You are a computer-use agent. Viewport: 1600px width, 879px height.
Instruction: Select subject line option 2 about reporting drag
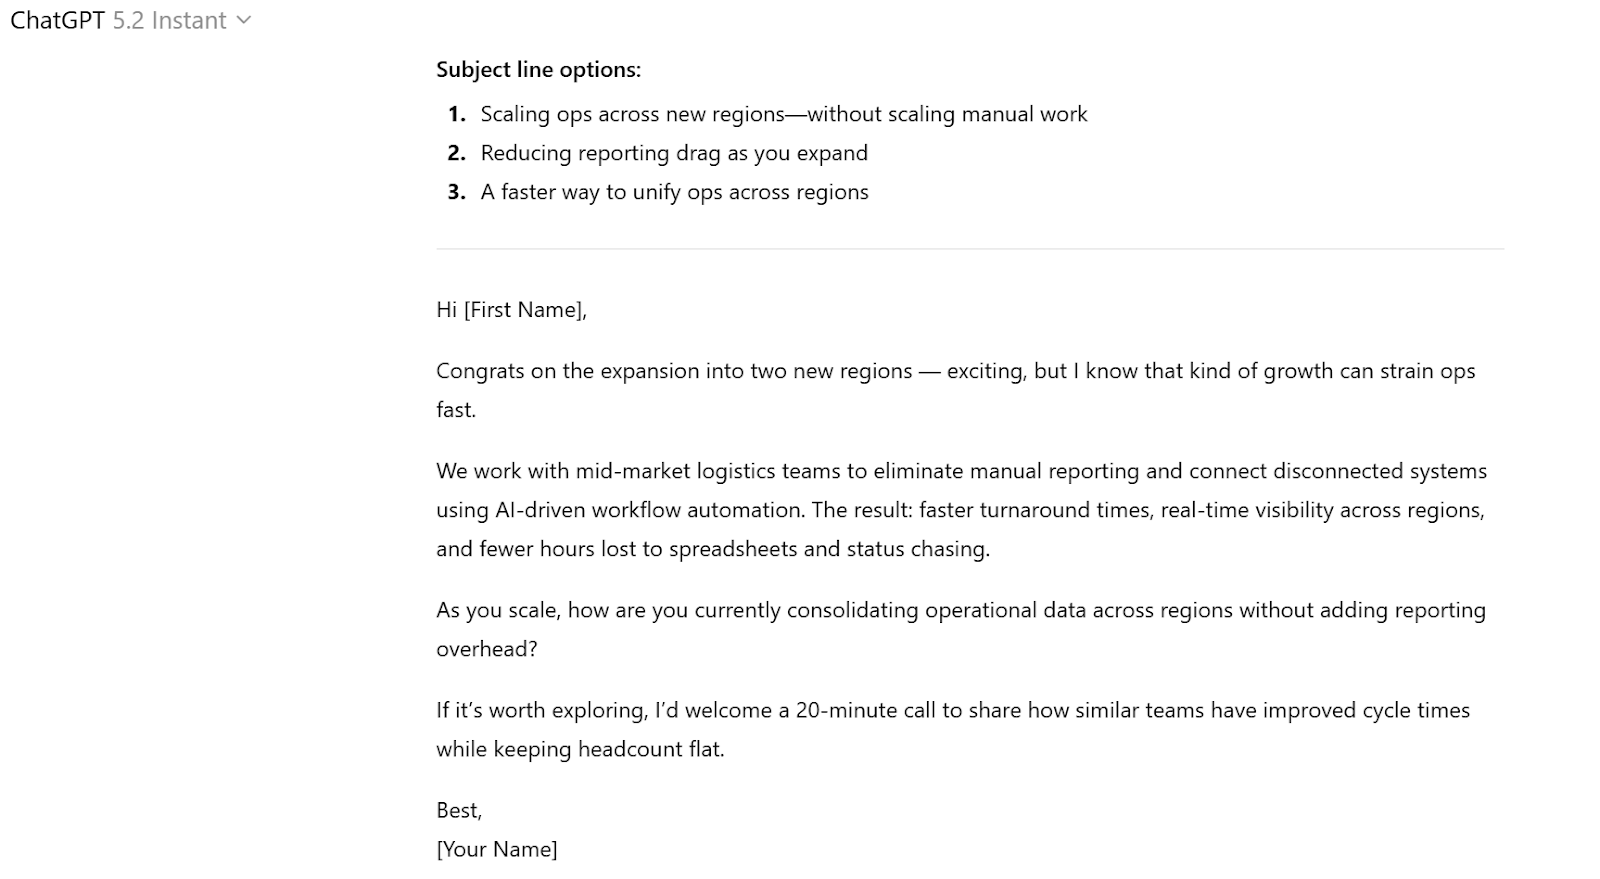(674, 153)
